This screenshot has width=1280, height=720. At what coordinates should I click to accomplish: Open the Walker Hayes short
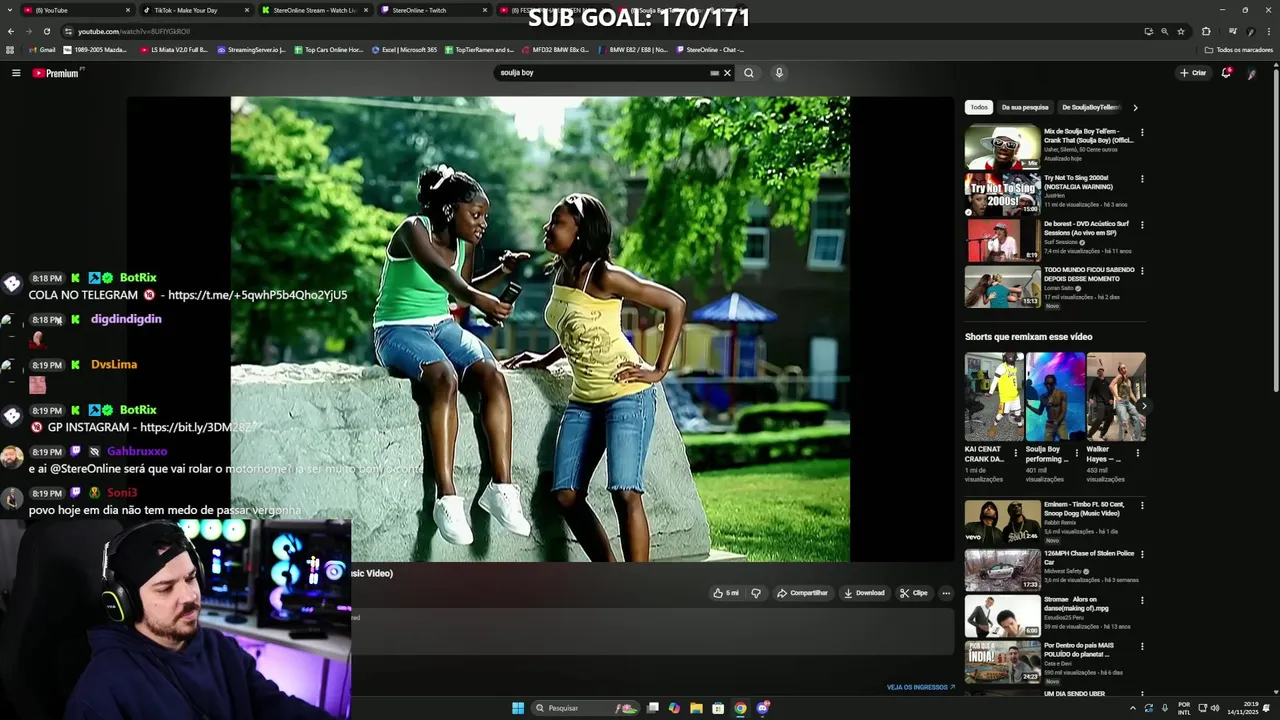pos(1116,396)
